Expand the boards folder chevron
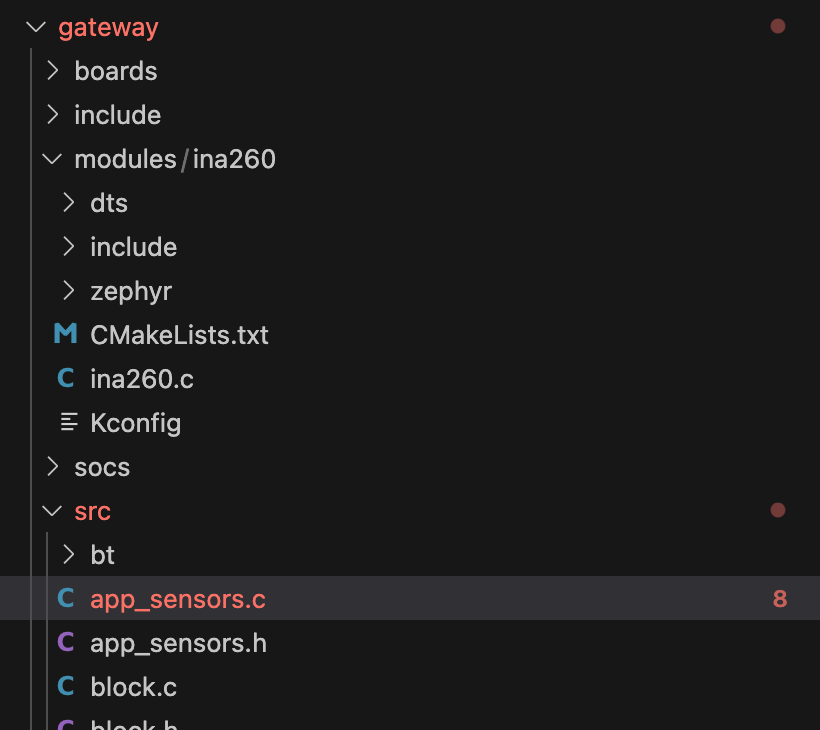The height and width of the screenshot is (730, 820). pos(52,70)
